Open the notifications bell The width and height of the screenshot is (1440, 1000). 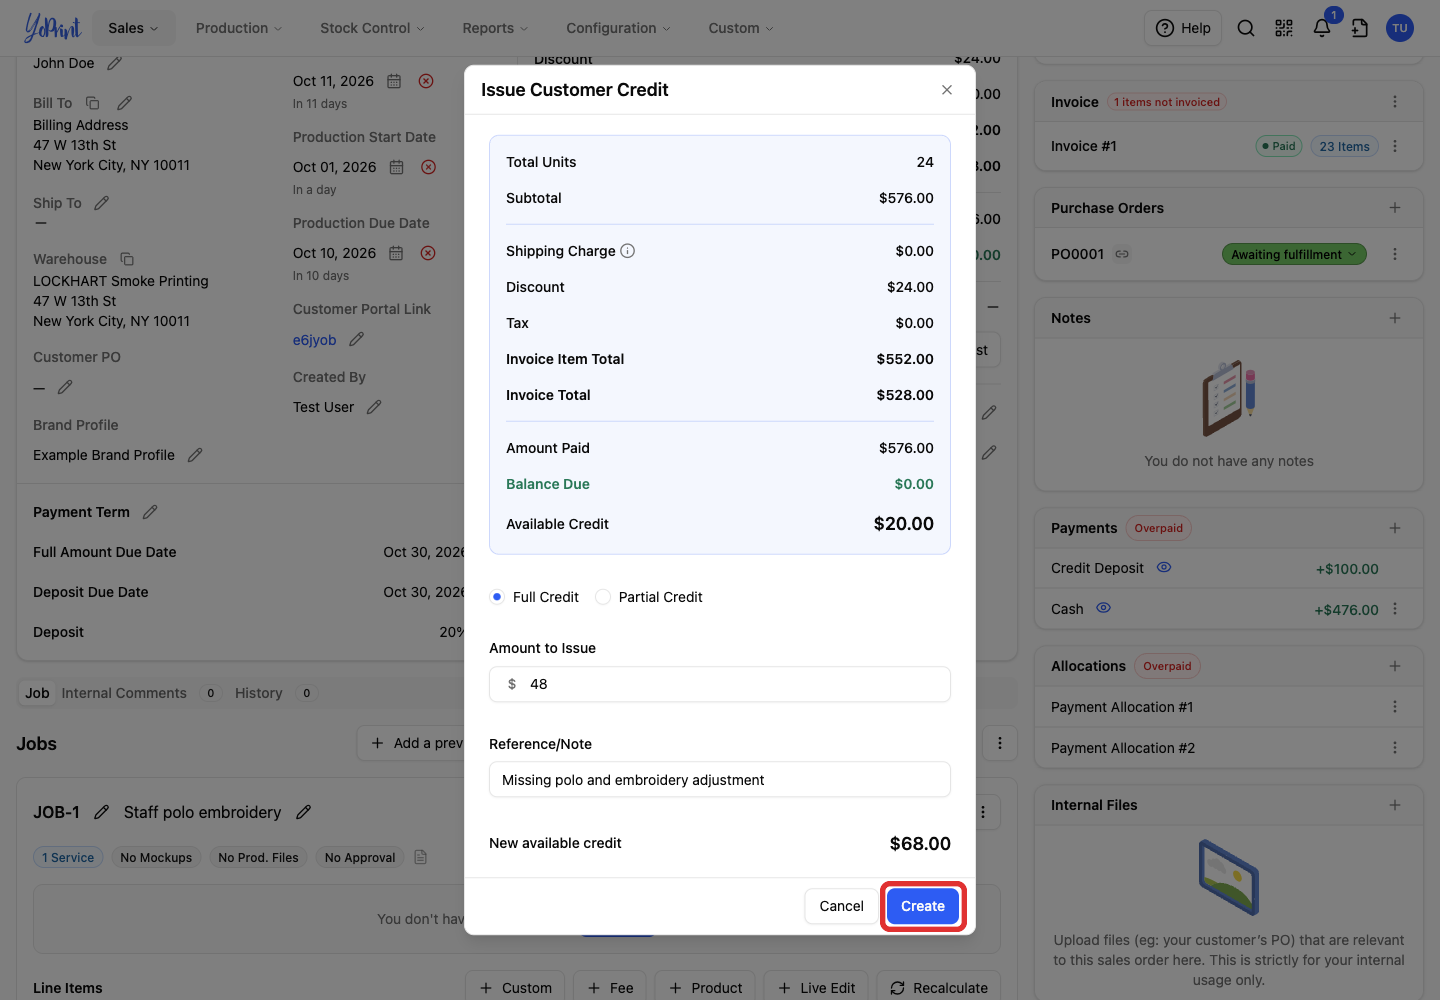click(x=1322, y=28)
